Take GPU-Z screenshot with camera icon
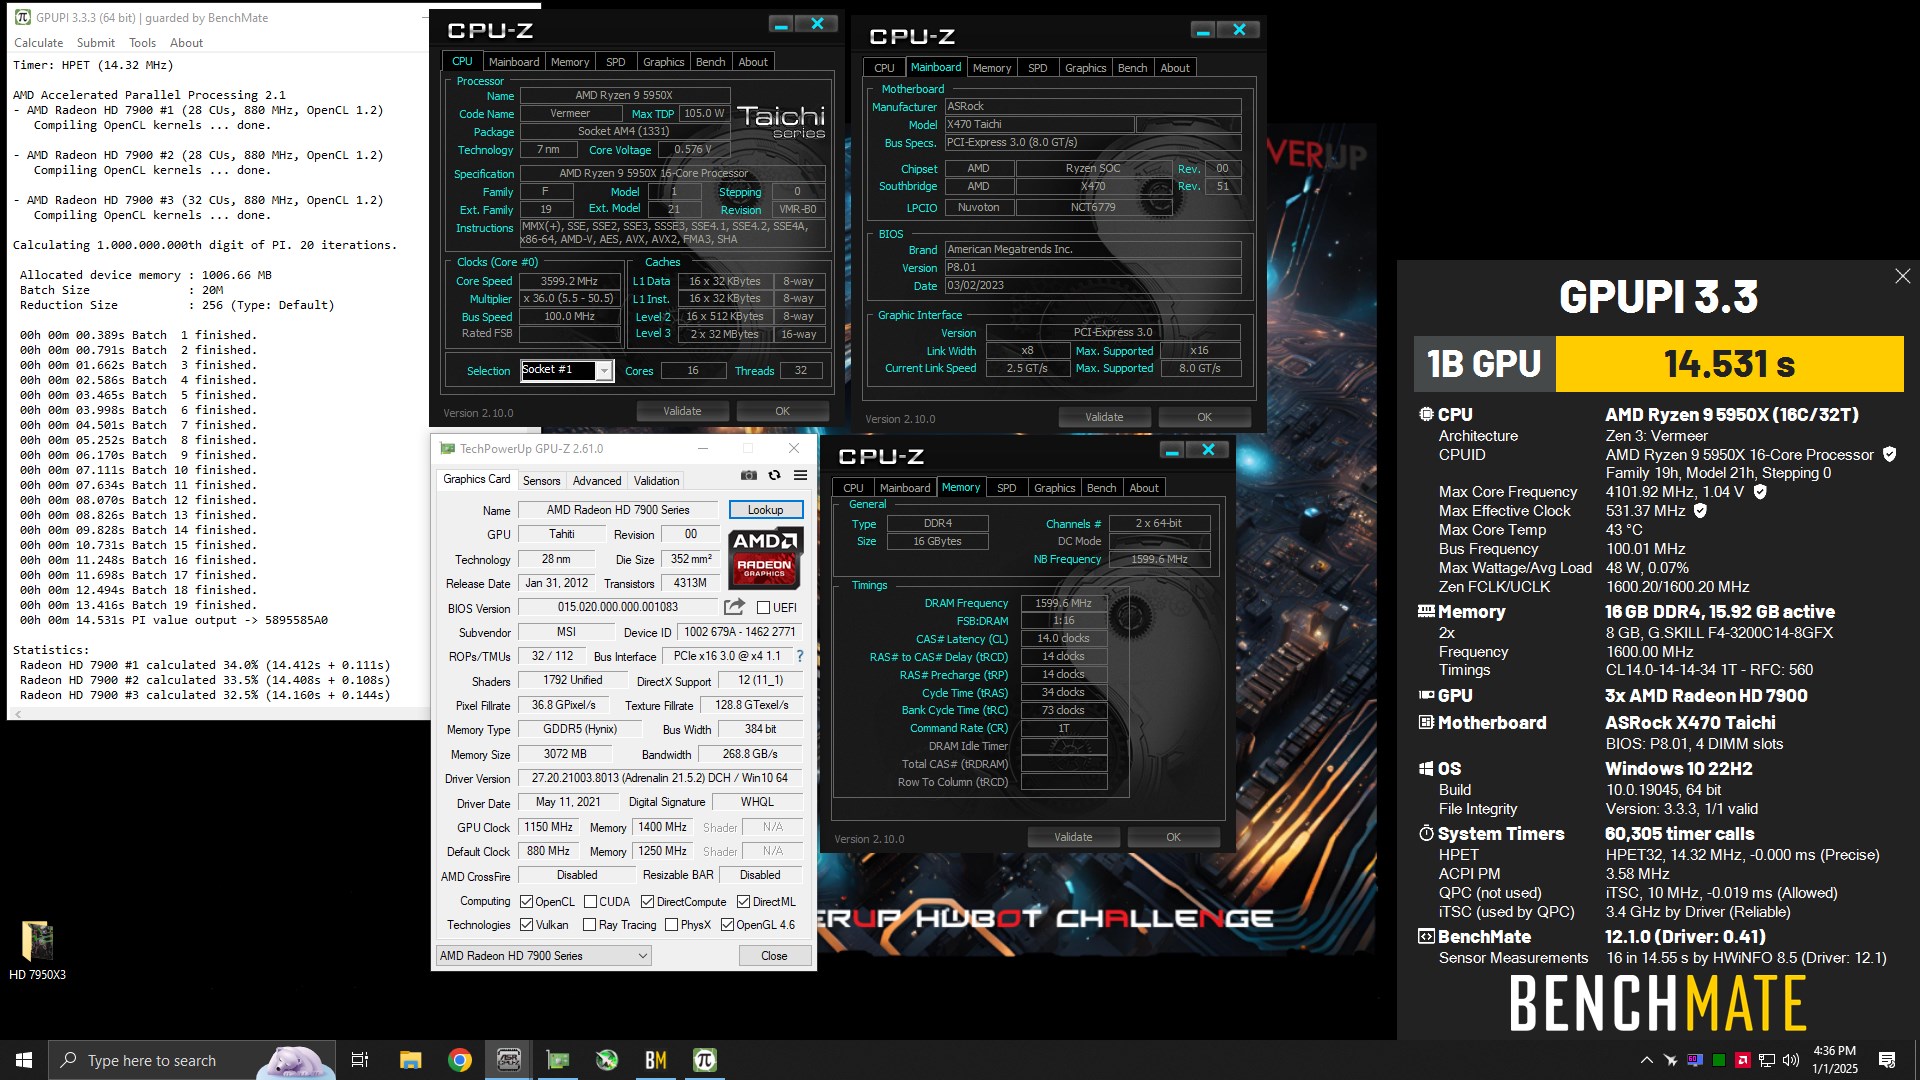Image resolution: width=1920 pixels, height=1080 pixels. click(748, 476)
